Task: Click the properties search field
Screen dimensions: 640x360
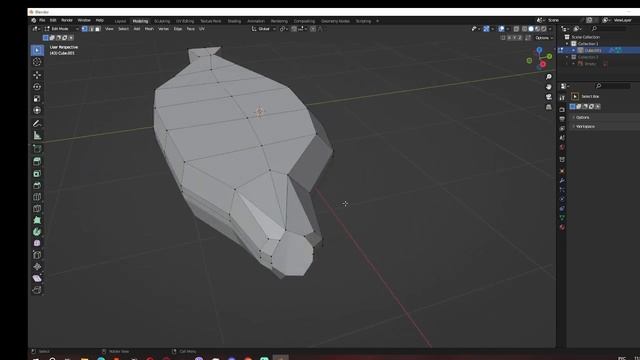Action: point(612,86)
